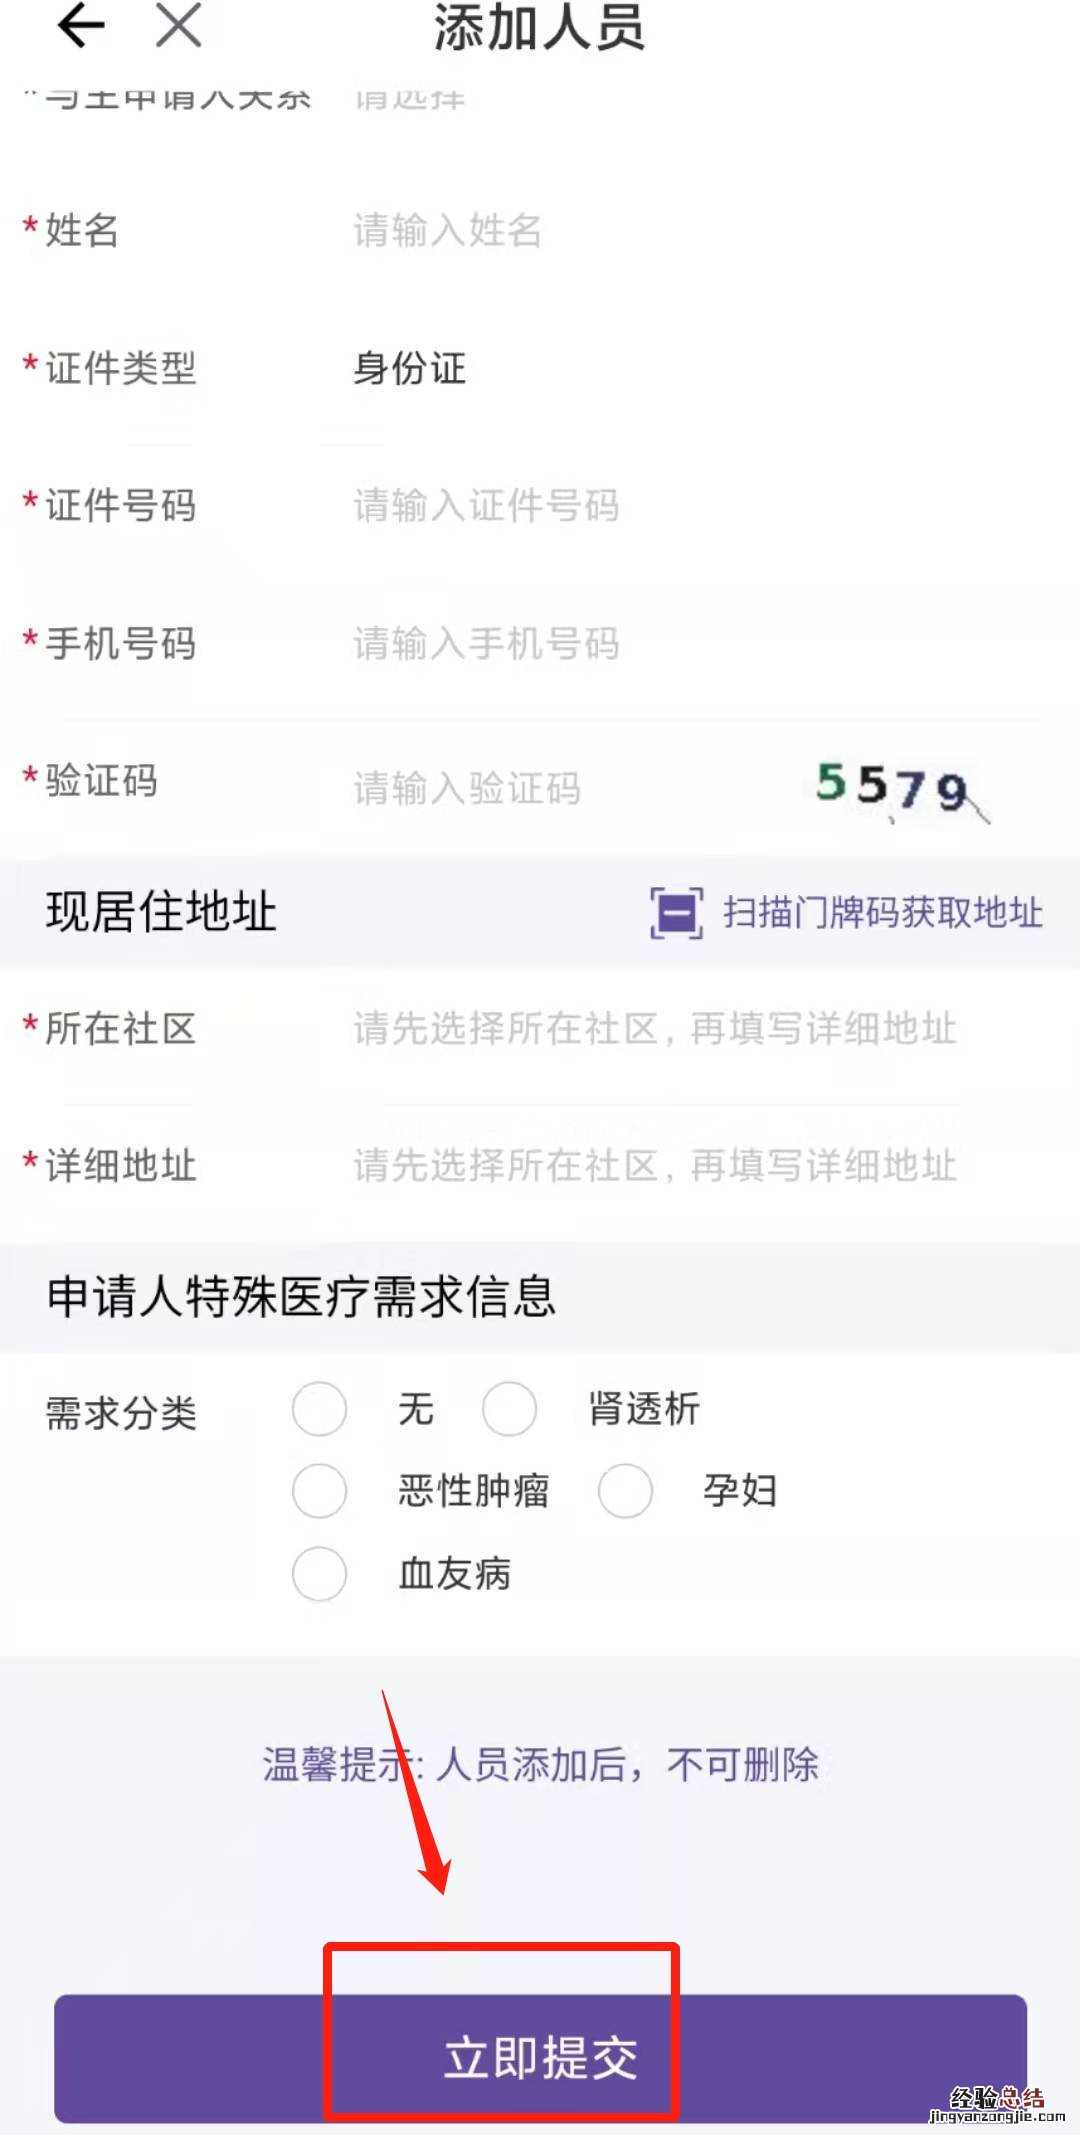Tap the door plate scan icon
Screen dimensions: 1080x2135
[x=676, y=912]
